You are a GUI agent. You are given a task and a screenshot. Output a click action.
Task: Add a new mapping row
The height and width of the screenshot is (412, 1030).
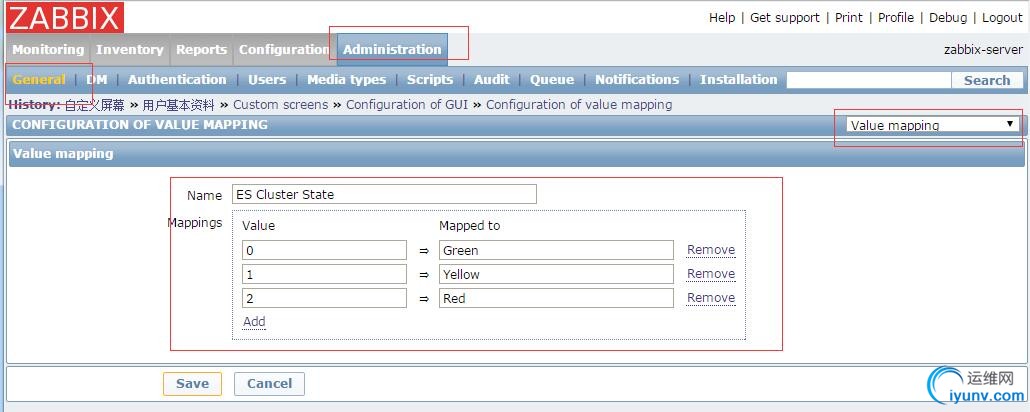point(254,321)
